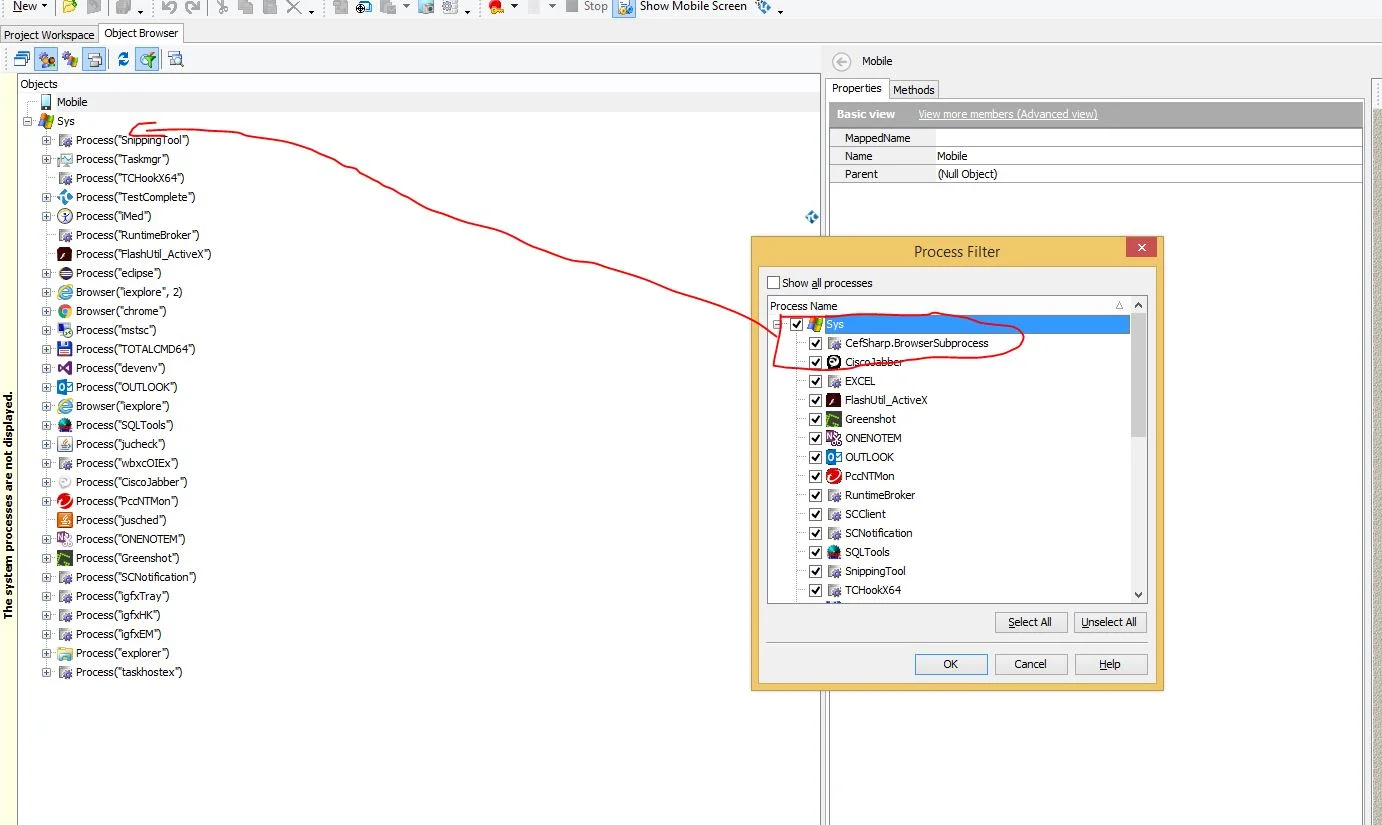Select the Show Mobile Screen icon
The width and height of the screenshot is (1382, 825).
[624, 8]
